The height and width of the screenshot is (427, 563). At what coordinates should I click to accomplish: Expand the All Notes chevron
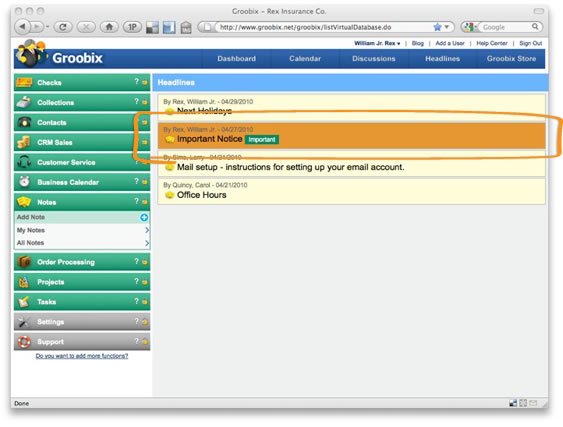point(147,243)
